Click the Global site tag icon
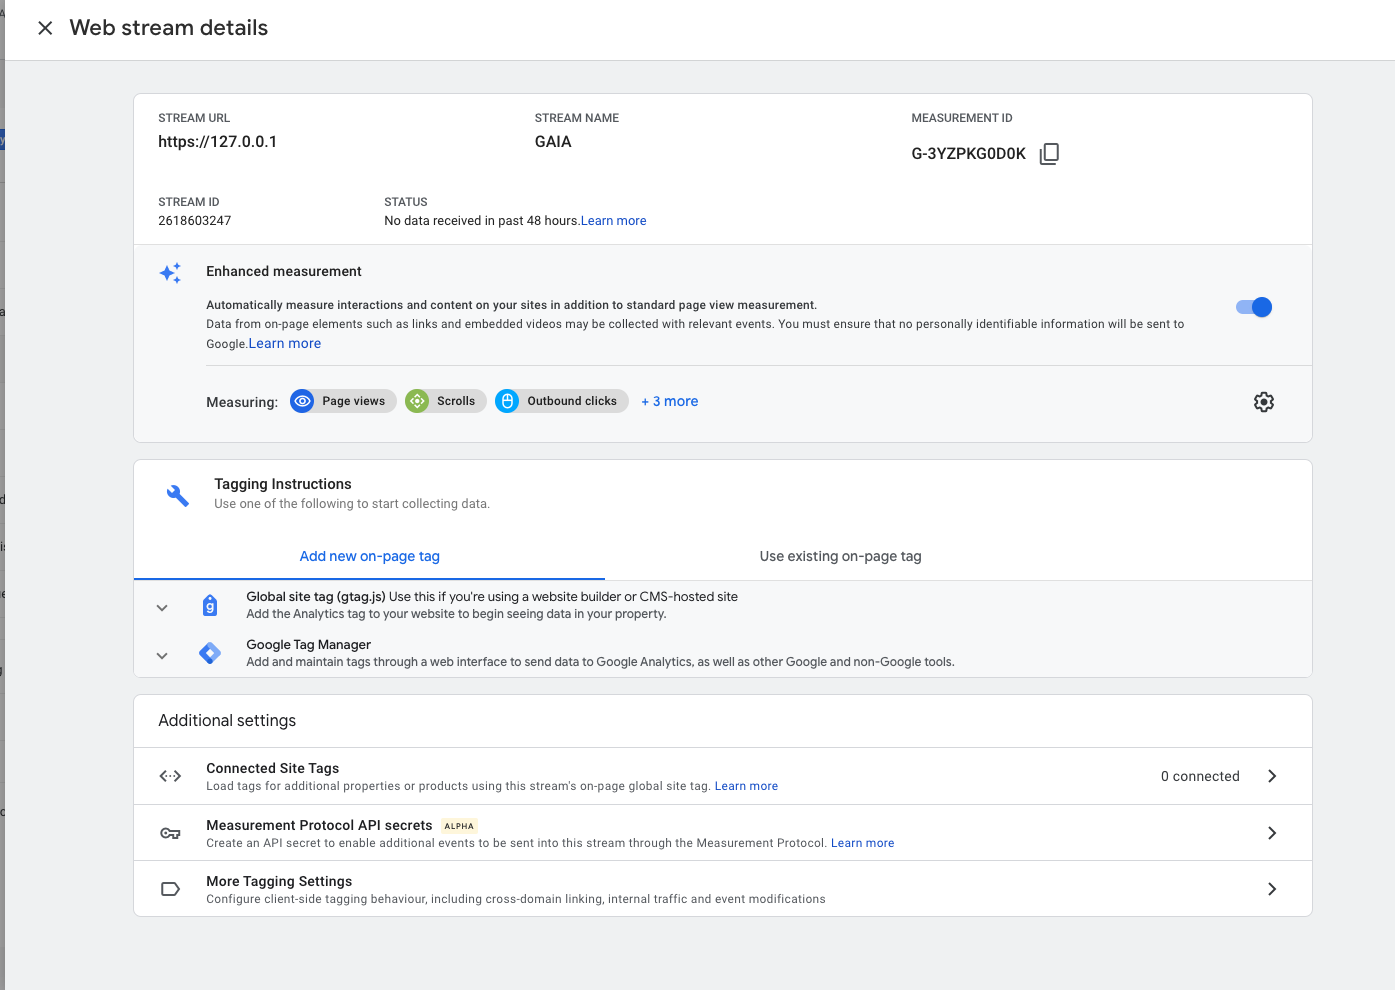Image resolution: width=1395 pixels, height=990 pixels. [x=210, y=605]
